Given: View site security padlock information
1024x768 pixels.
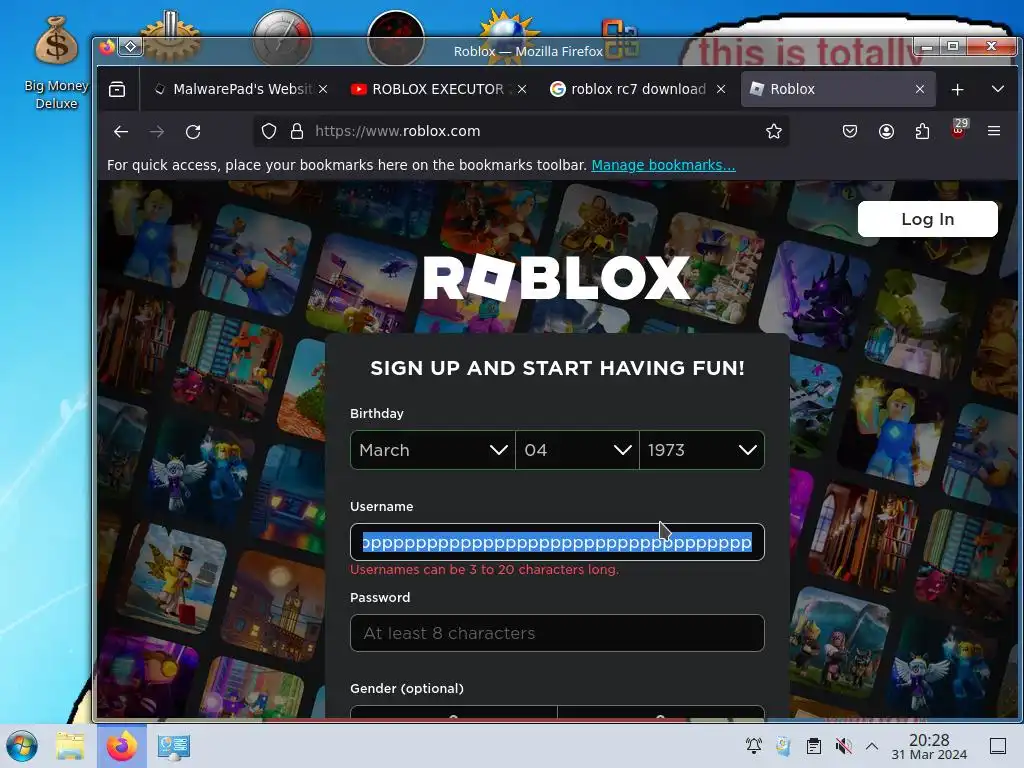Looking at the screenshot, I should click(x=296, y=131).
